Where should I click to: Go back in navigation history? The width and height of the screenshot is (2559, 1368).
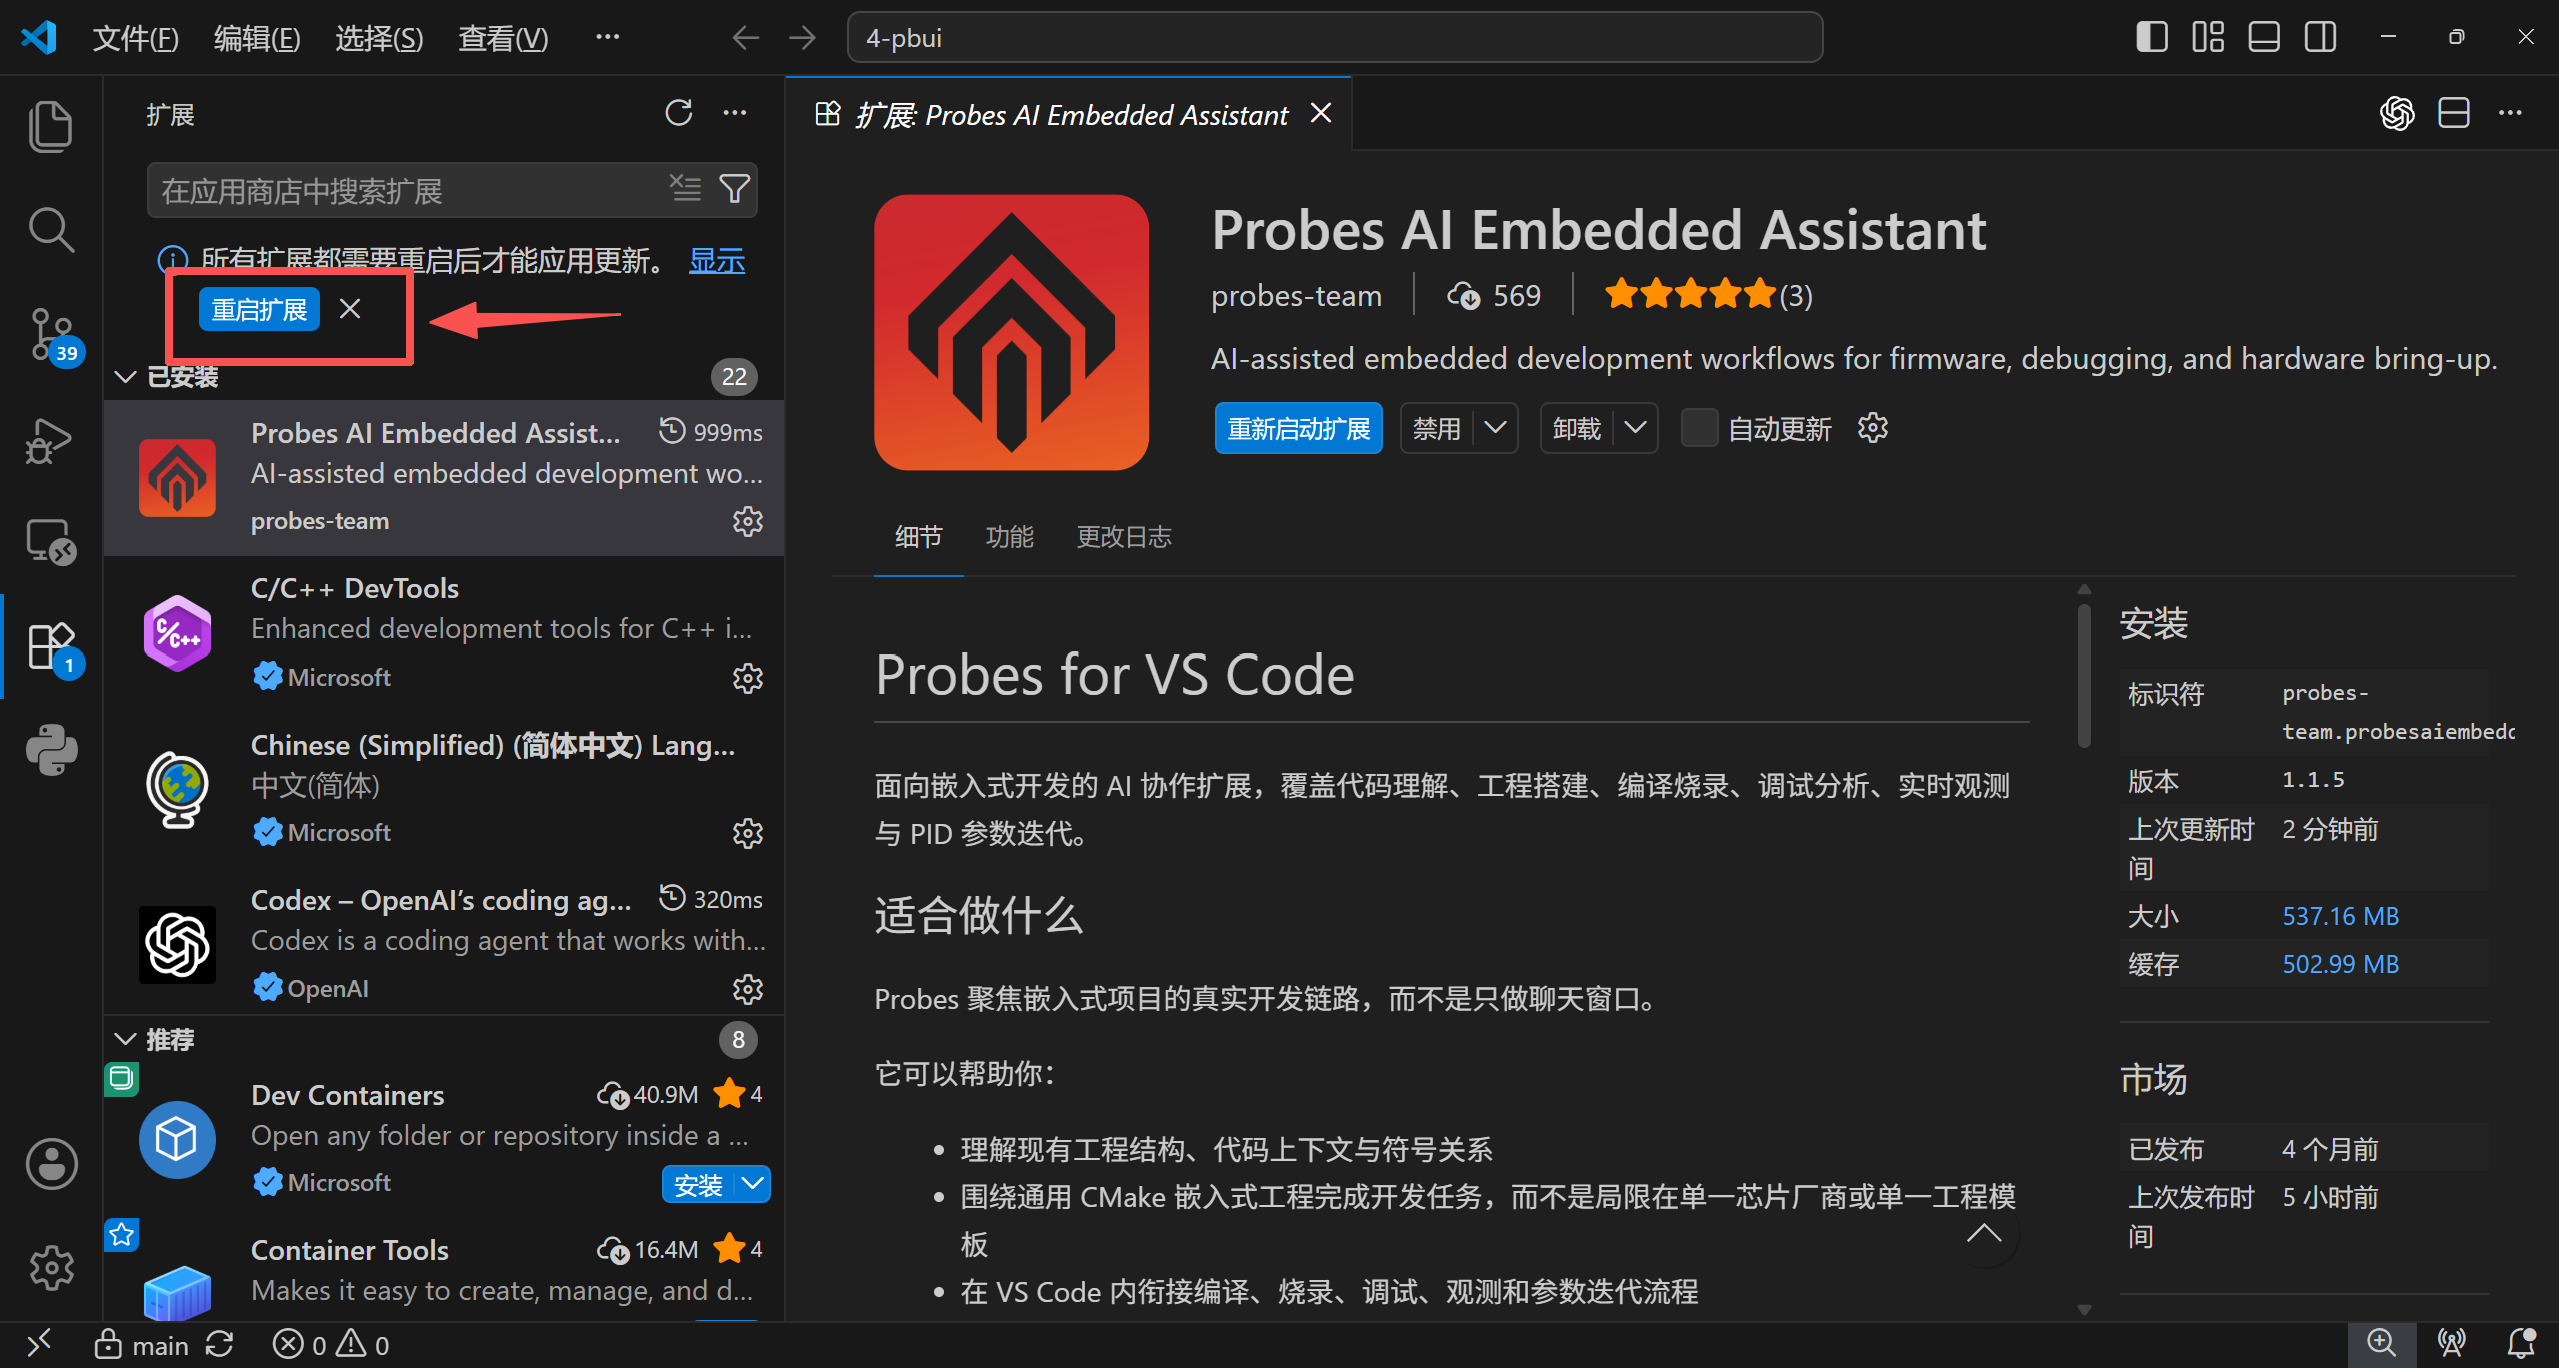pyautogui.click(x=745, y=38)
